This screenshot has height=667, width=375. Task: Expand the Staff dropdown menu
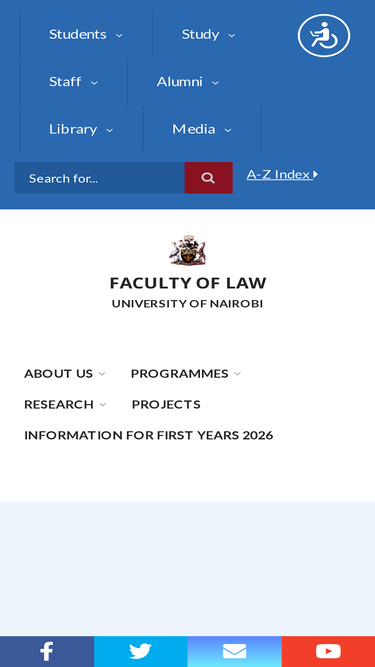pyautogui.click(x=73, y=82)
